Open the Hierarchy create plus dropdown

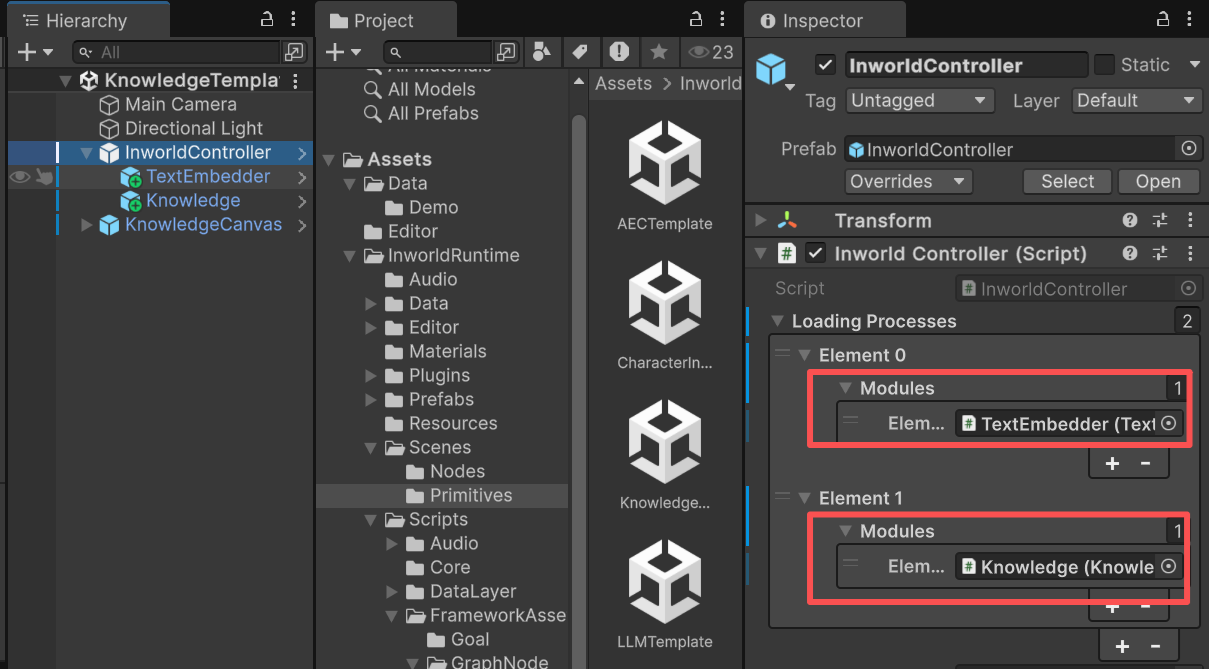(36, 52)
